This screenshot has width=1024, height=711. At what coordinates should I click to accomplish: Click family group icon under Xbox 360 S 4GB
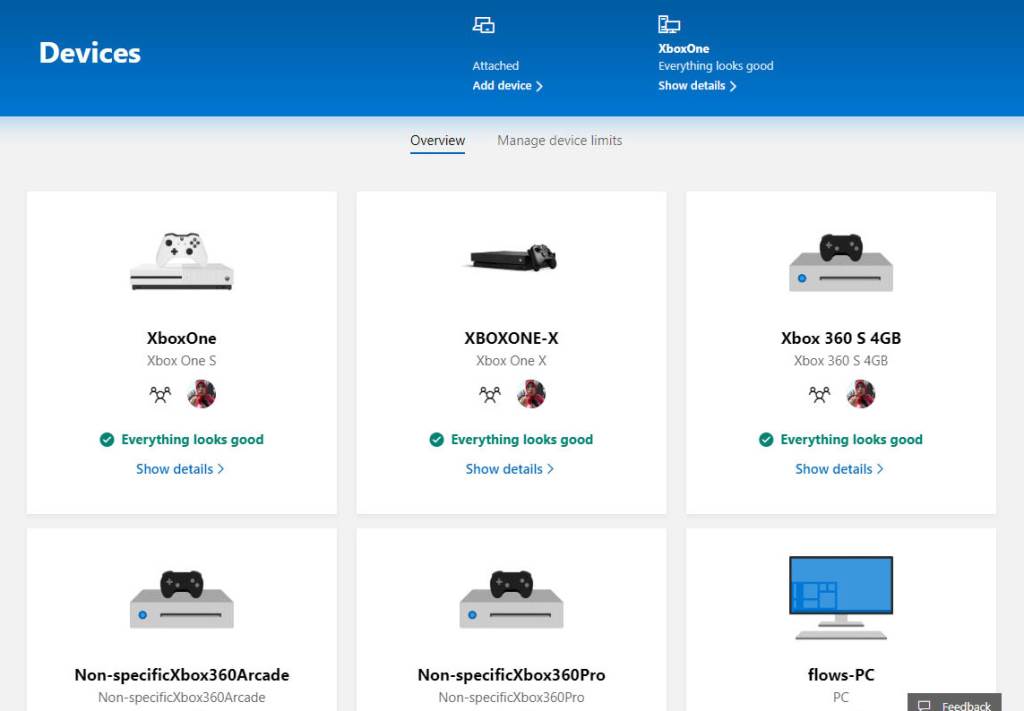coord(820,394)
